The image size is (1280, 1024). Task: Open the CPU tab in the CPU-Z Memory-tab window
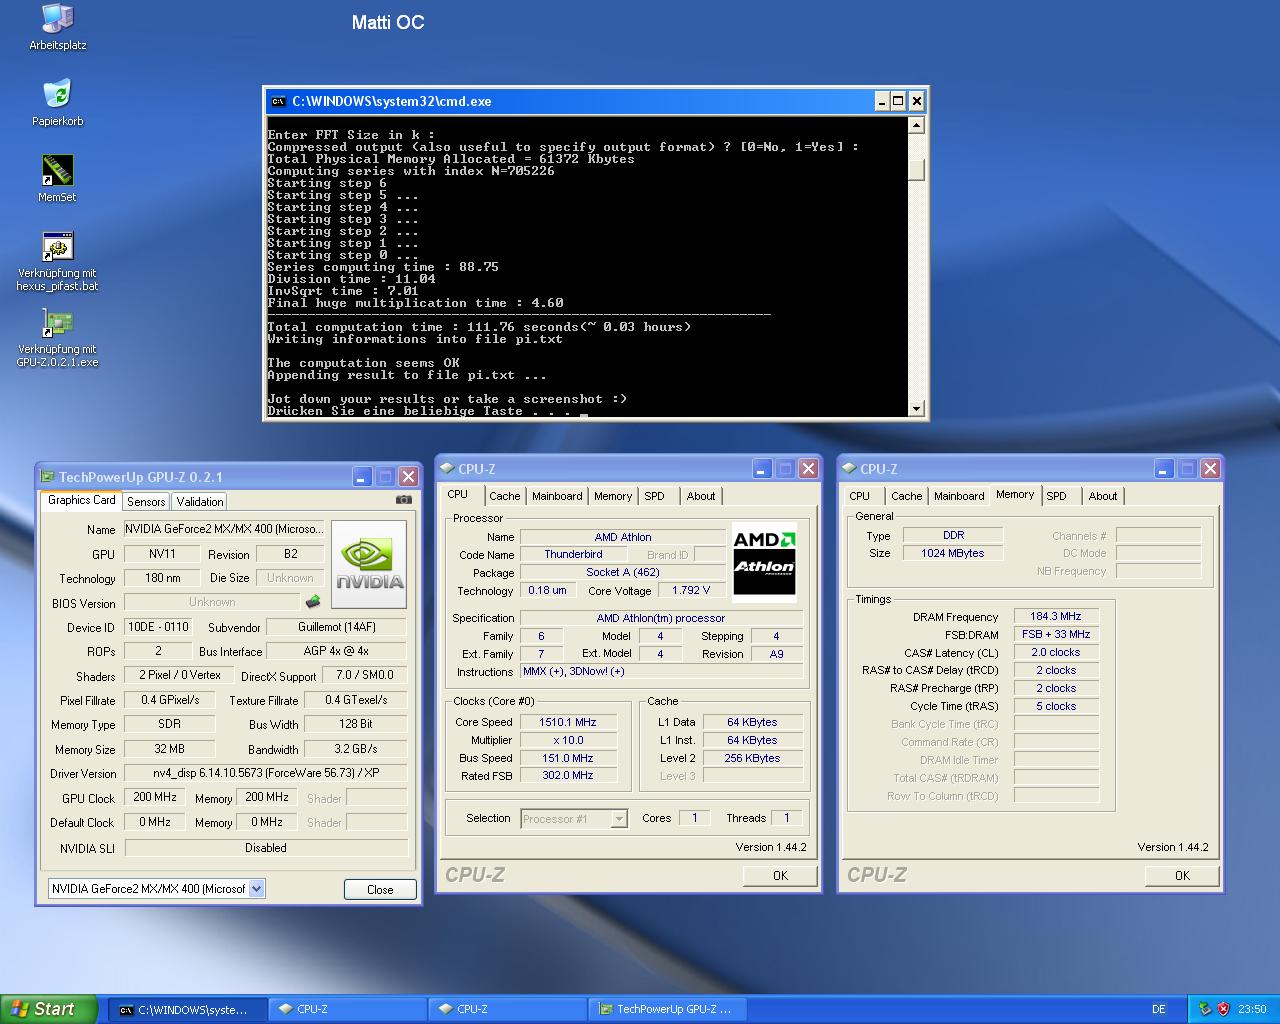click(860, 496)
